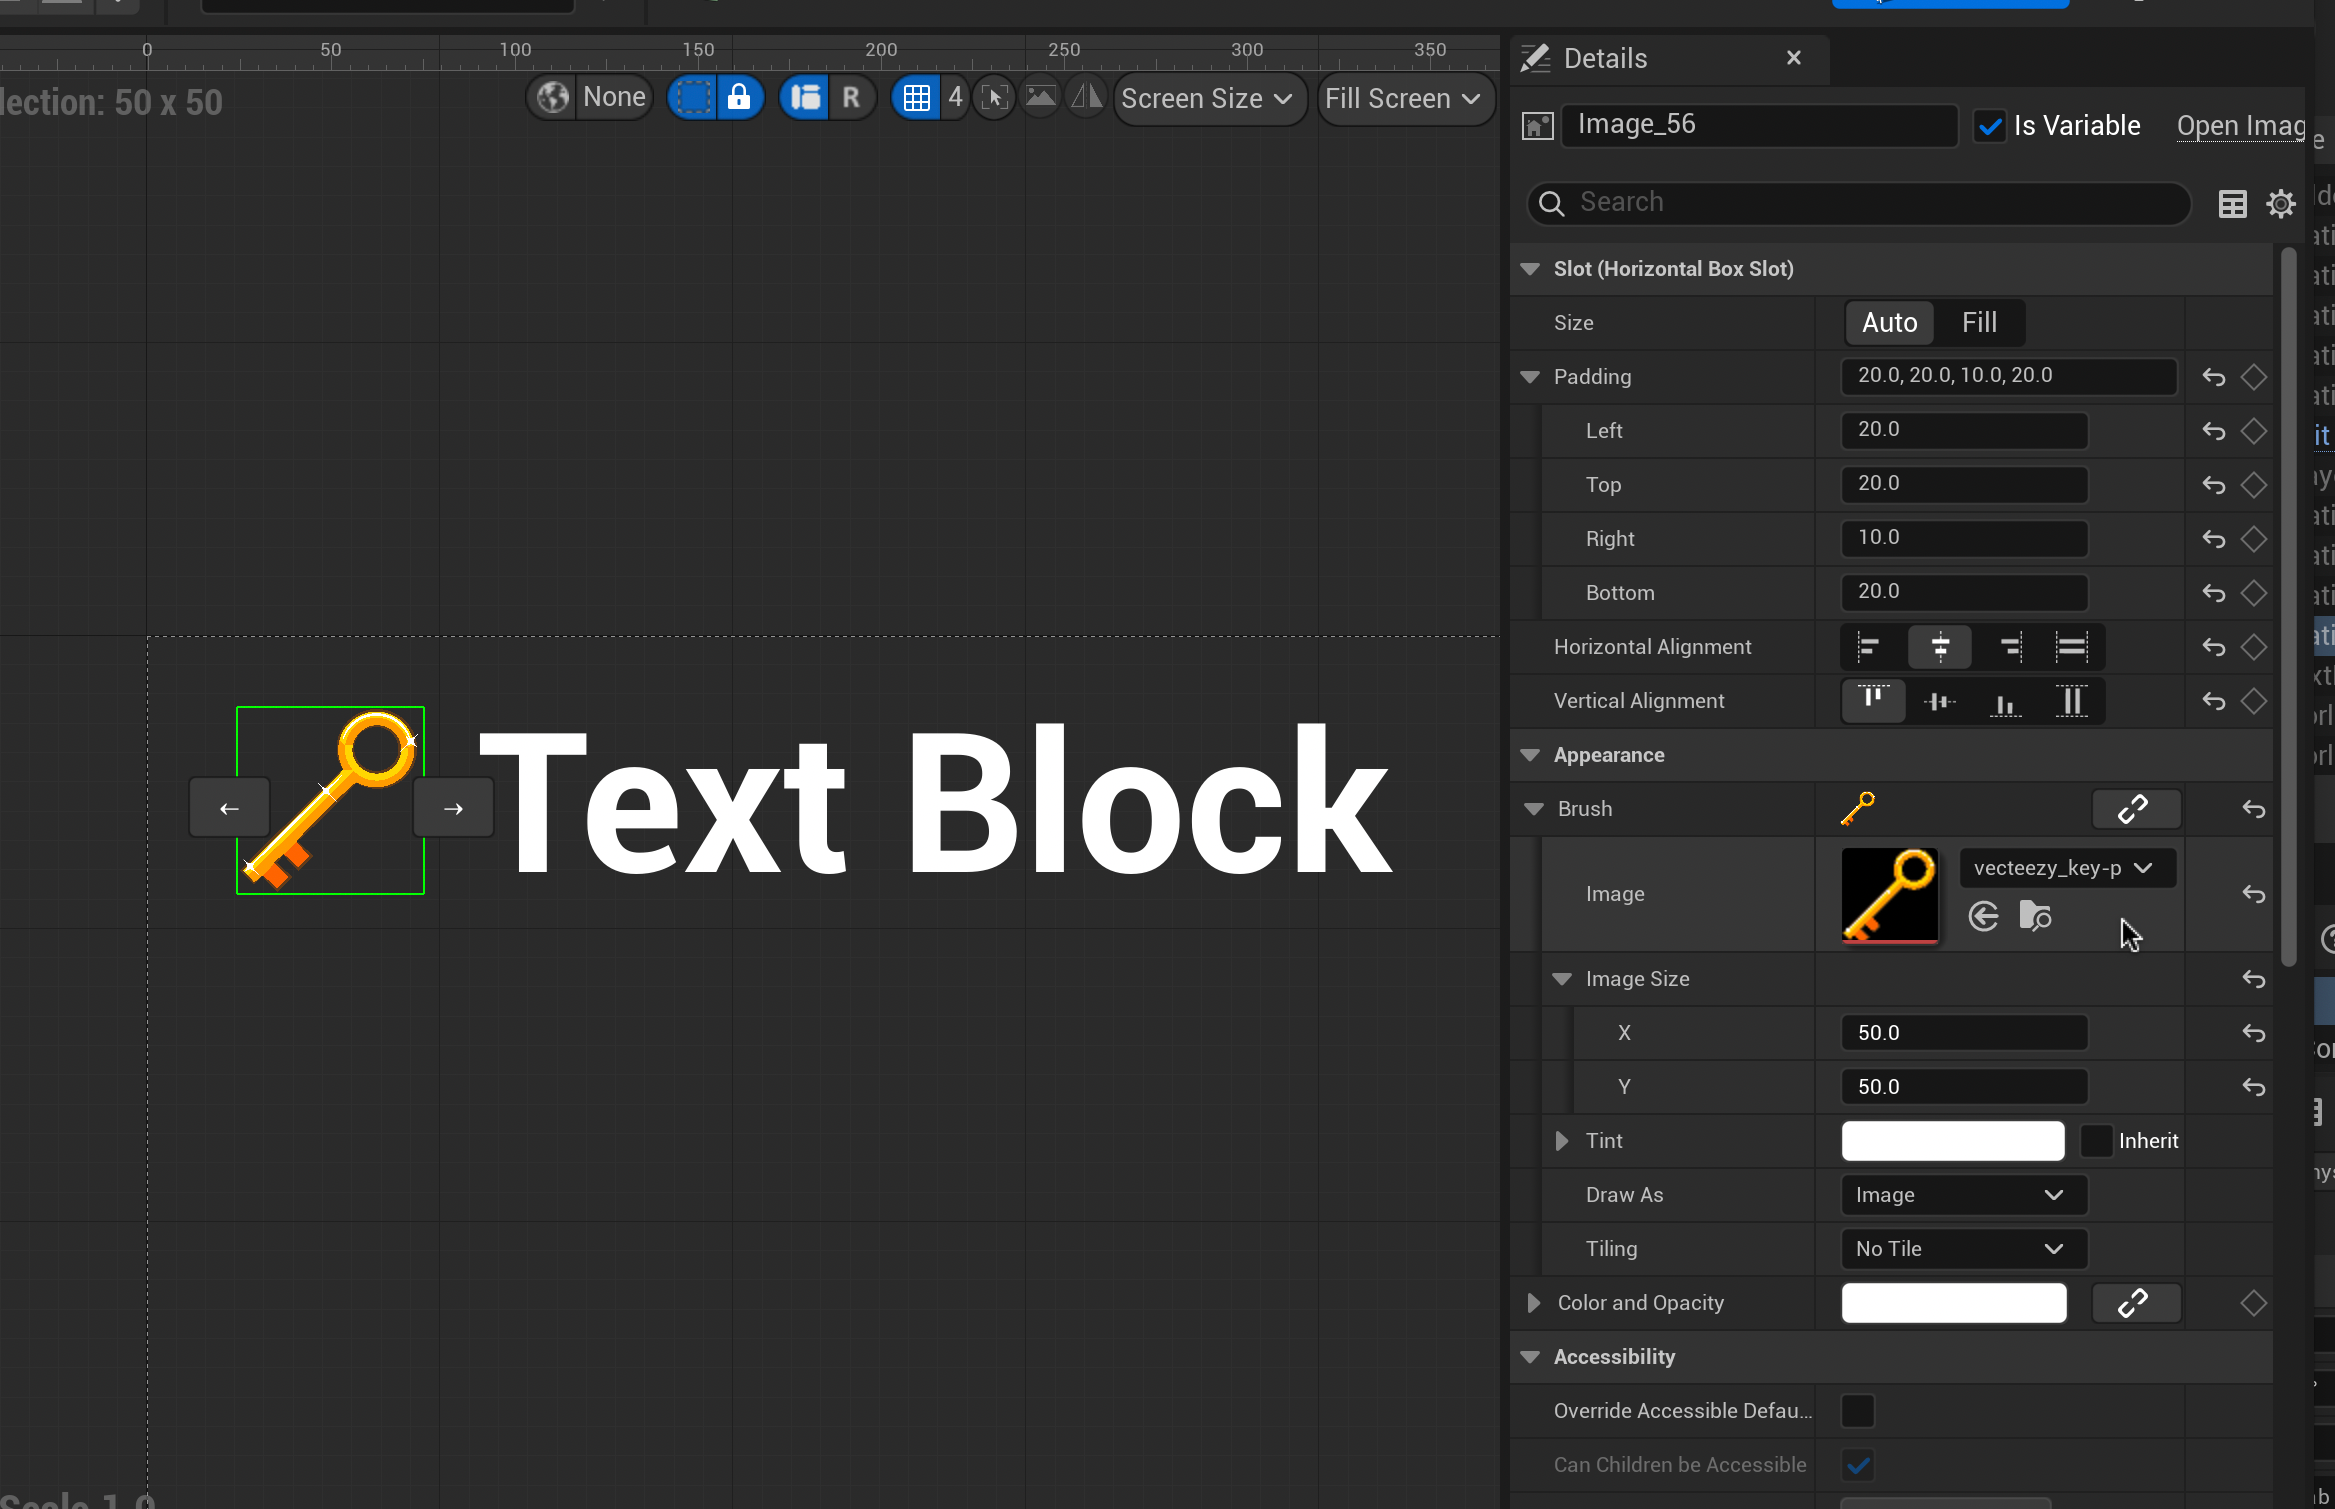Click browse to asset icon under Image
The height and width of the screenshot is (1509, 2335).
[2035, 916]
